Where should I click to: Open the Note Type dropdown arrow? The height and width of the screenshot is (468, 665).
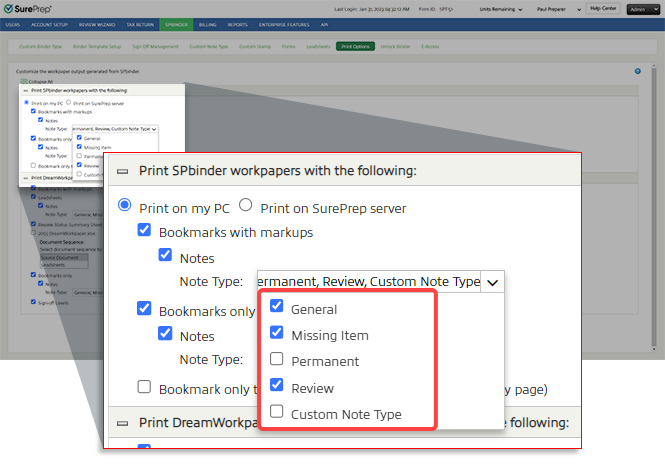(492, 282)
